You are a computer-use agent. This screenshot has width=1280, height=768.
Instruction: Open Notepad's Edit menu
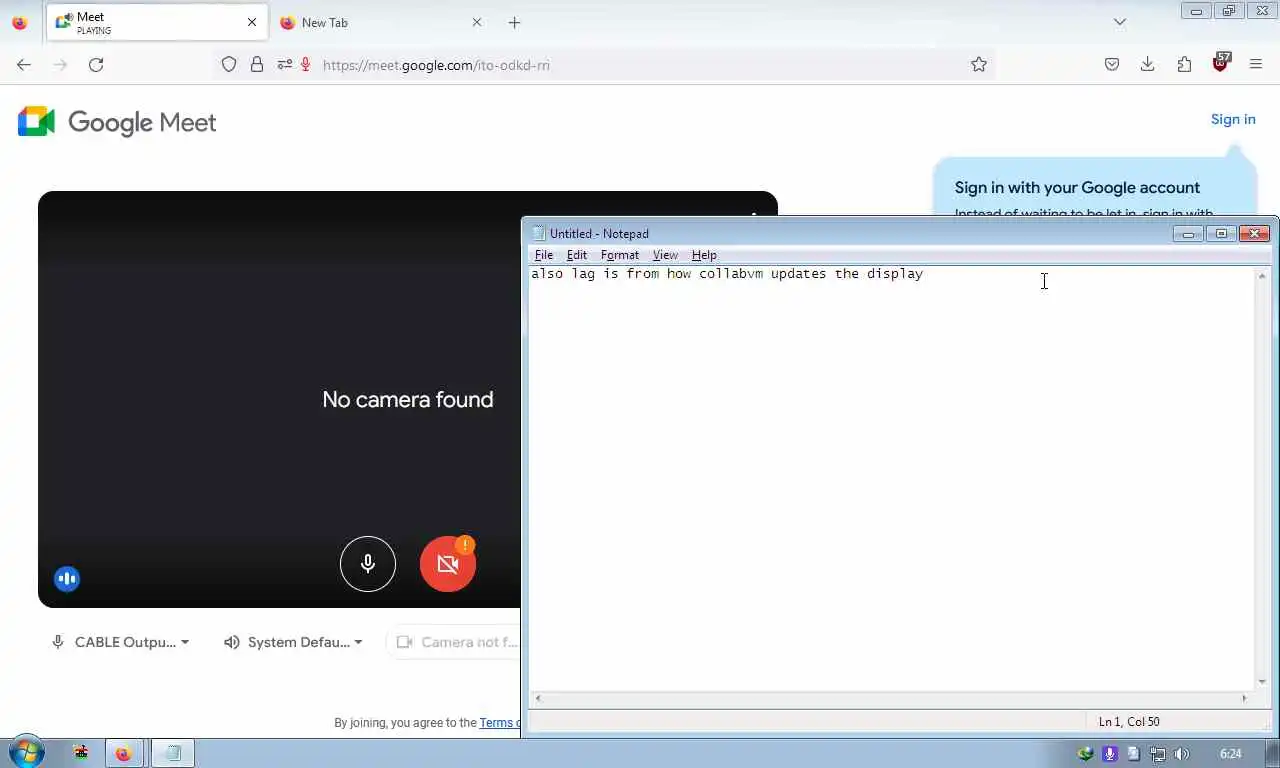click(577, 255)
